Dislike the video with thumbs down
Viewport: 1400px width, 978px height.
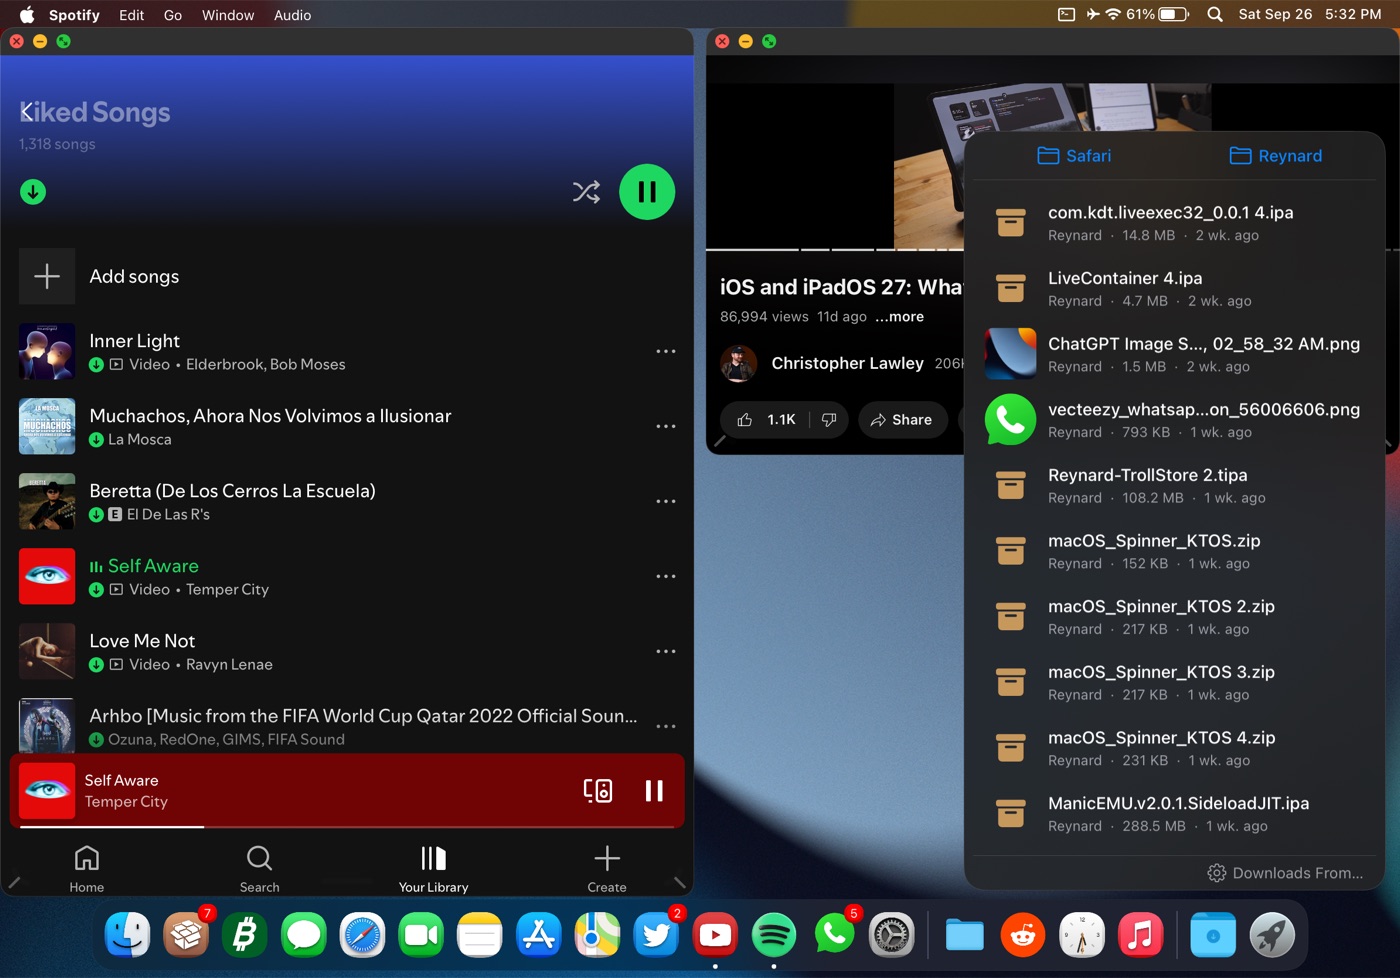pyautogui.click(x=829, y=420)
